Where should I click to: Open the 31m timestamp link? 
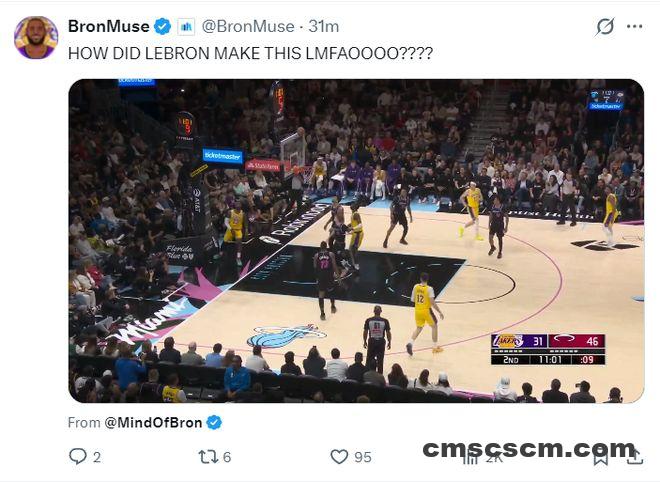324,27
